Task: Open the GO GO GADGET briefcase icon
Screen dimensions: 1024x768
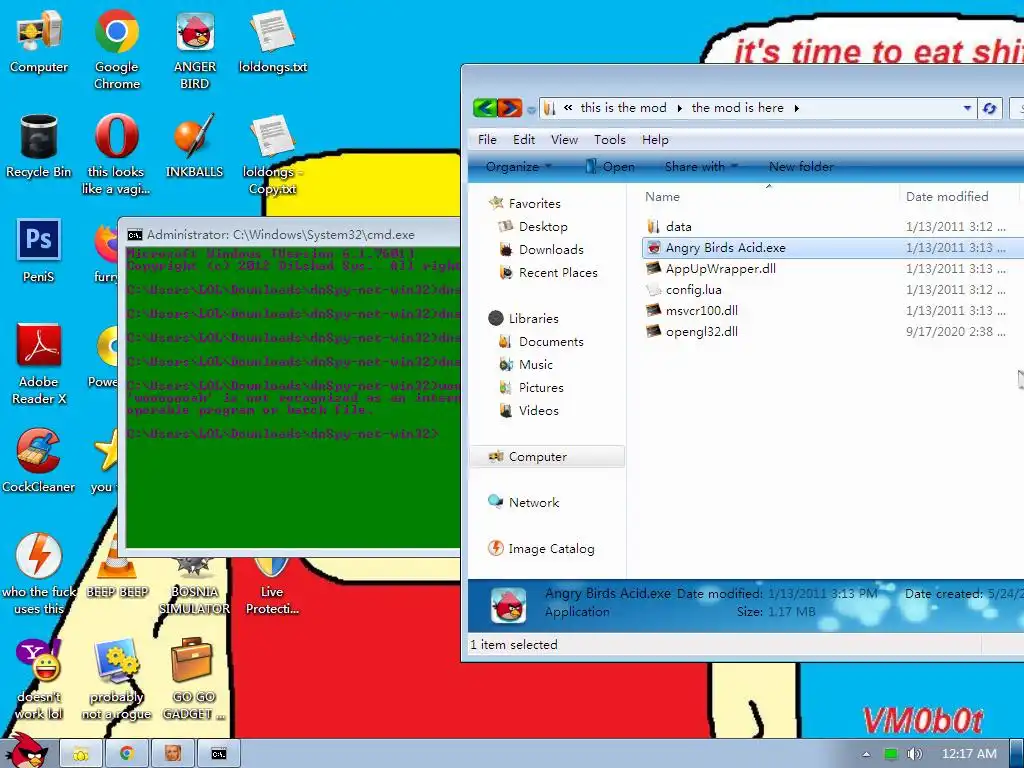Action: click(193, 679)
